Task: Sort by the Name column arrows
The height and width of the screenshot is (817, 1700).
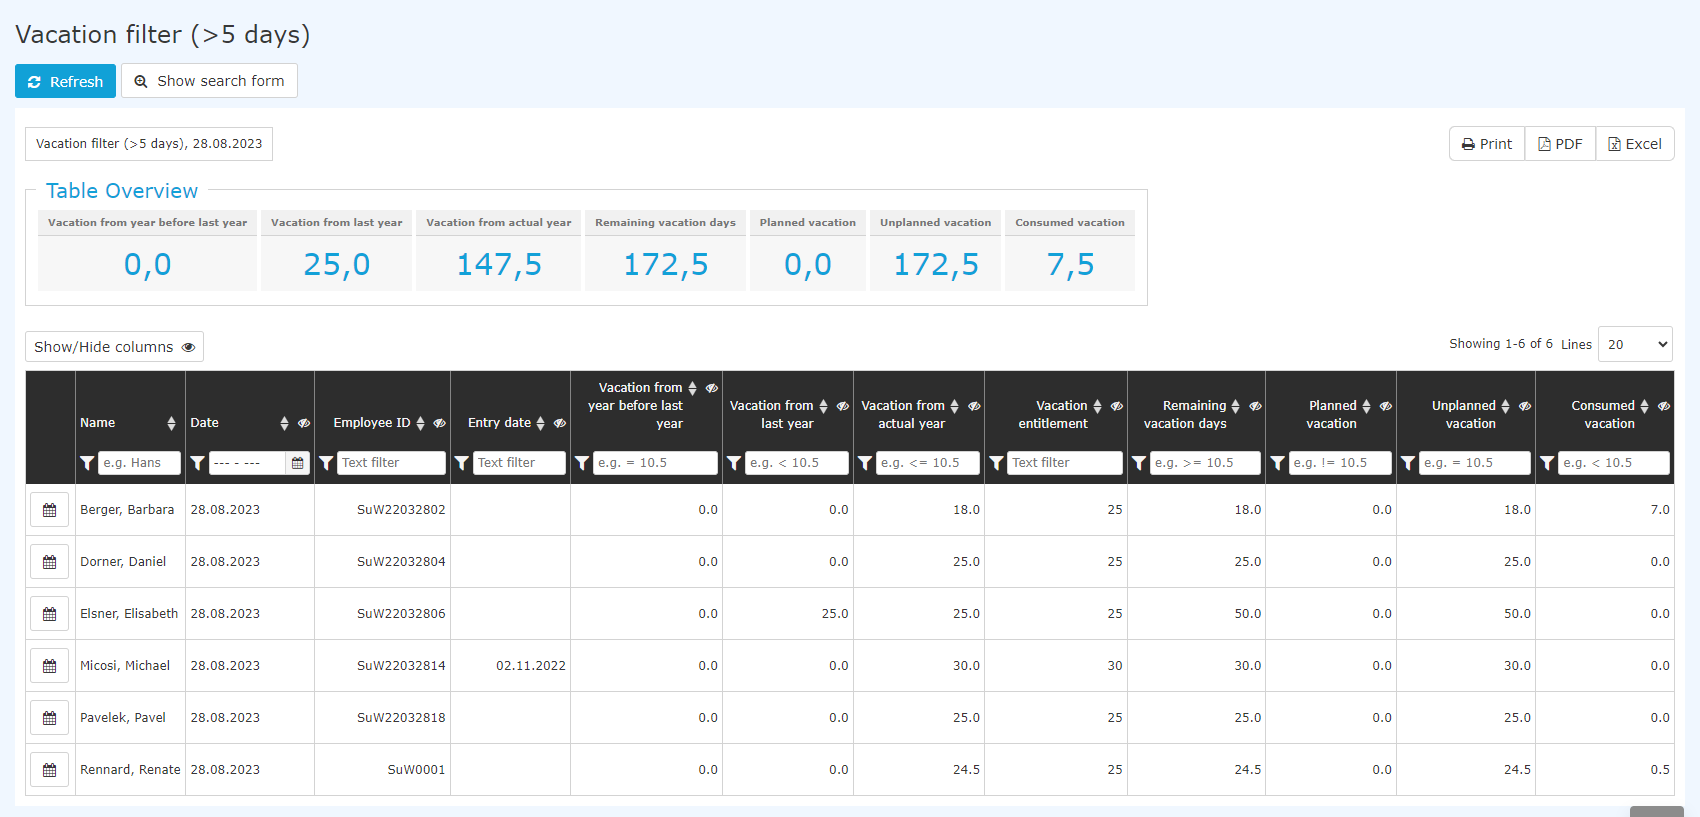Action: [x=171, y=423]
